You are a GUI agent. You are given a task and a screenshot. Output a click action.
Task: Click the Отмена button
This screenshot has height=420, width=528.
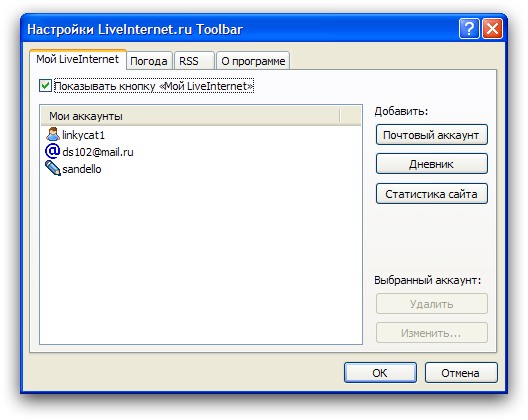461,373
